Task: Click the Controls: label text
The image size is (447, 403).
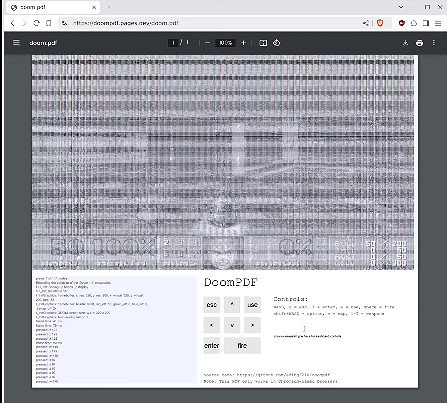Action: tap(290, 299)
